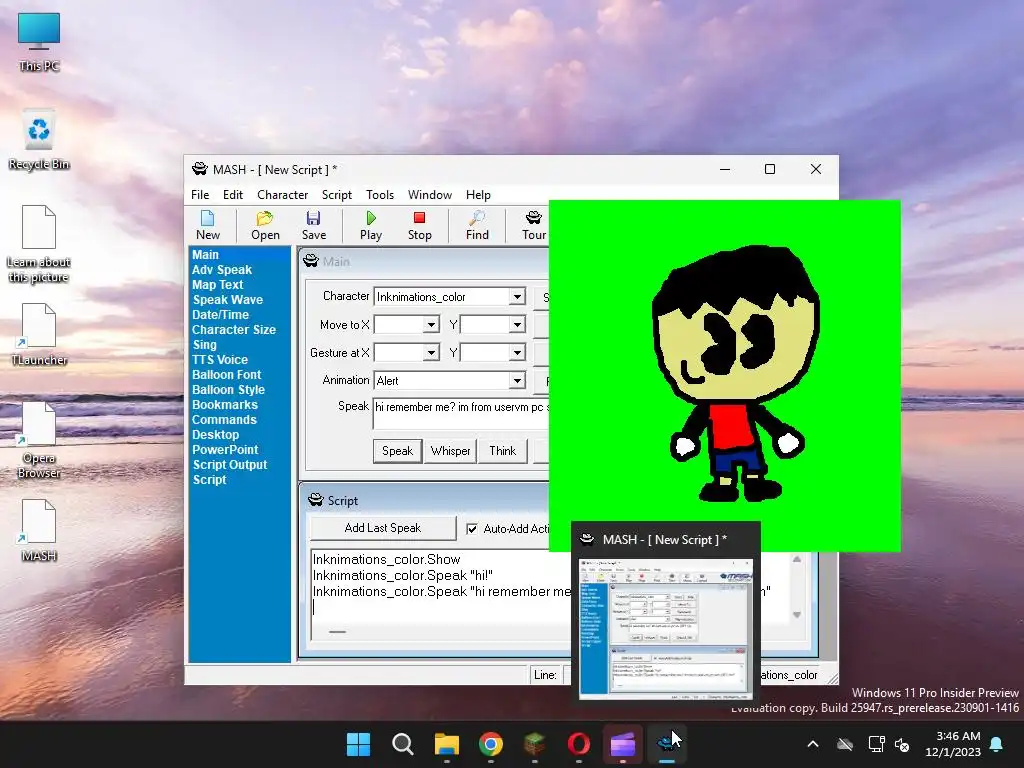Image resolution: width=1024 pixels, height=768 pixels.
Task: Open the File menu
Action: pyautogui.click(x=200, y=195)
